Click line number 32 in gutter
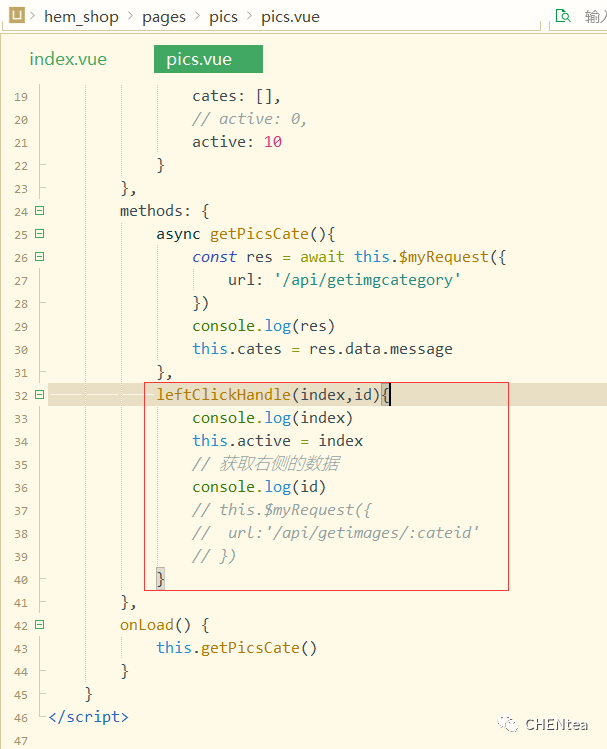The image size is (607, 749). pos(21,396)
